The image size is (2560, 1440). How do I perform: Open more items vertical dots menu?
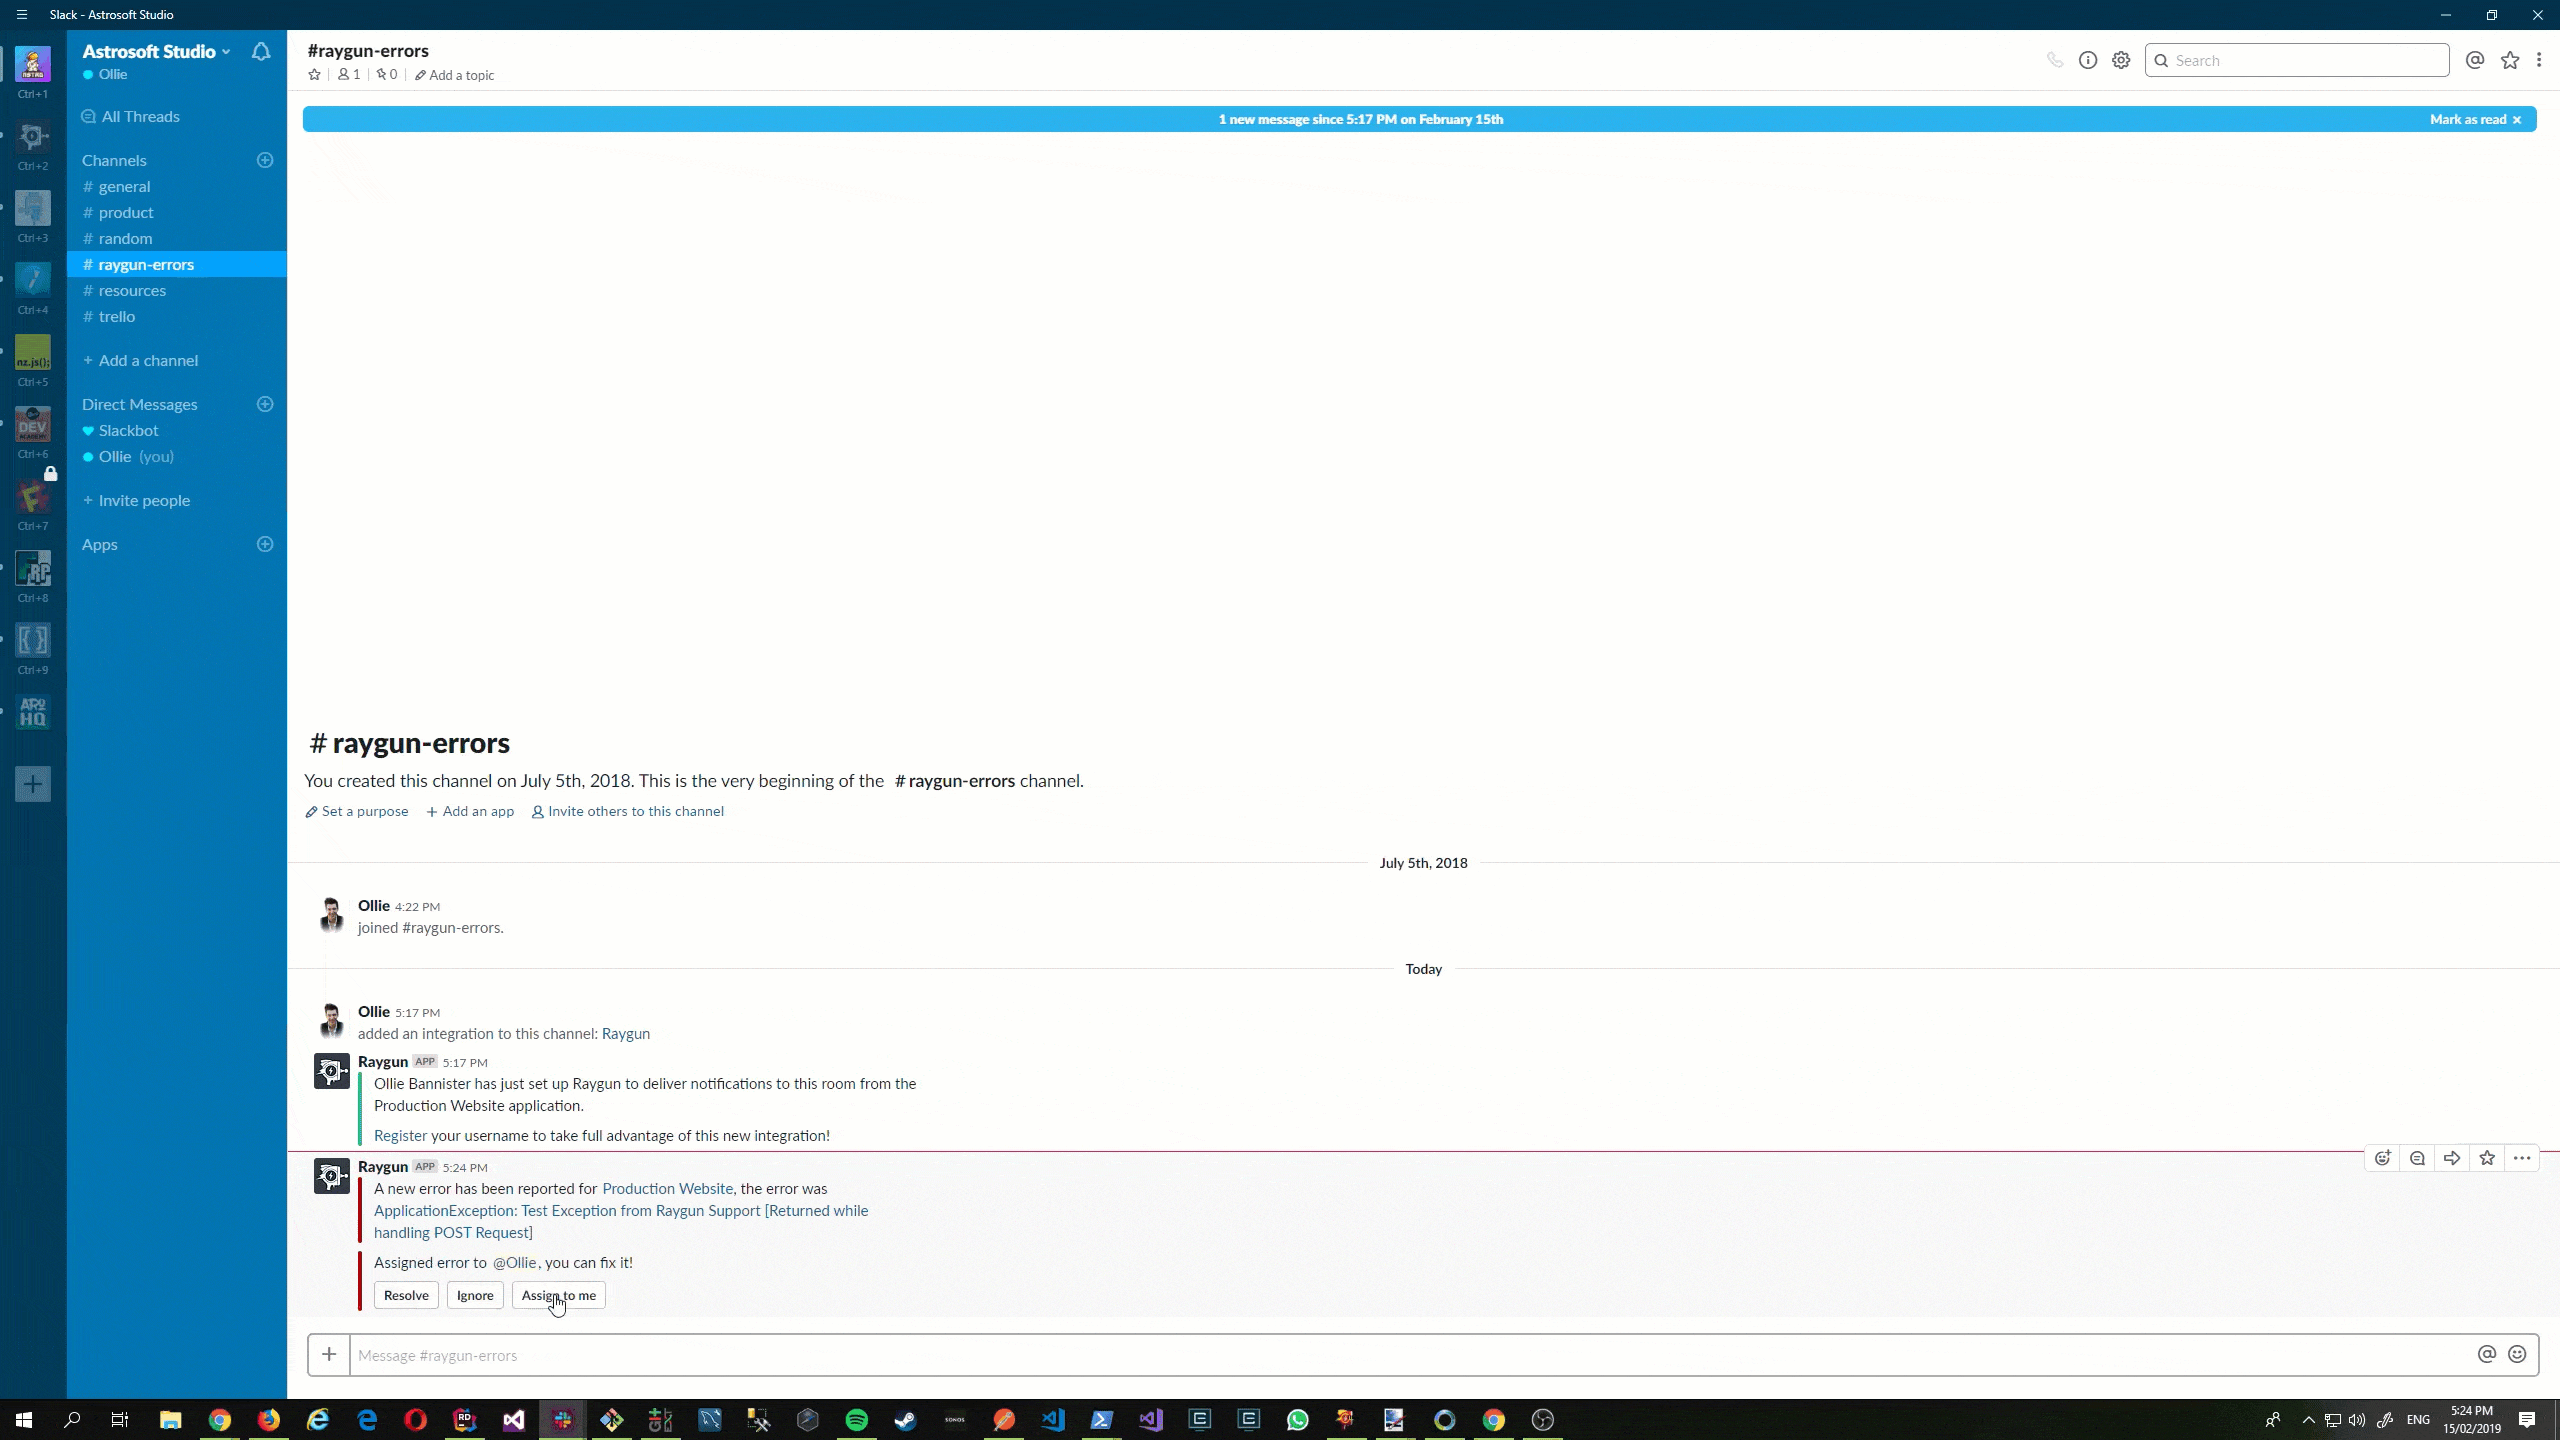[x=2540, y=60]
